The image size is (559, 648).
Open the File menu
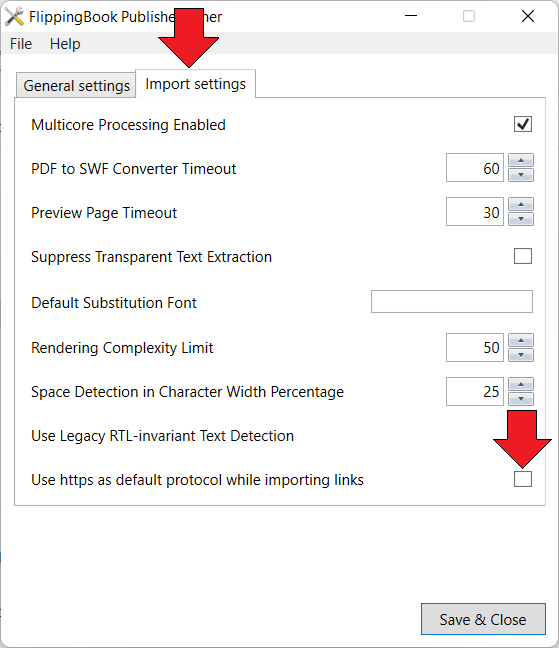coord(21,44)
